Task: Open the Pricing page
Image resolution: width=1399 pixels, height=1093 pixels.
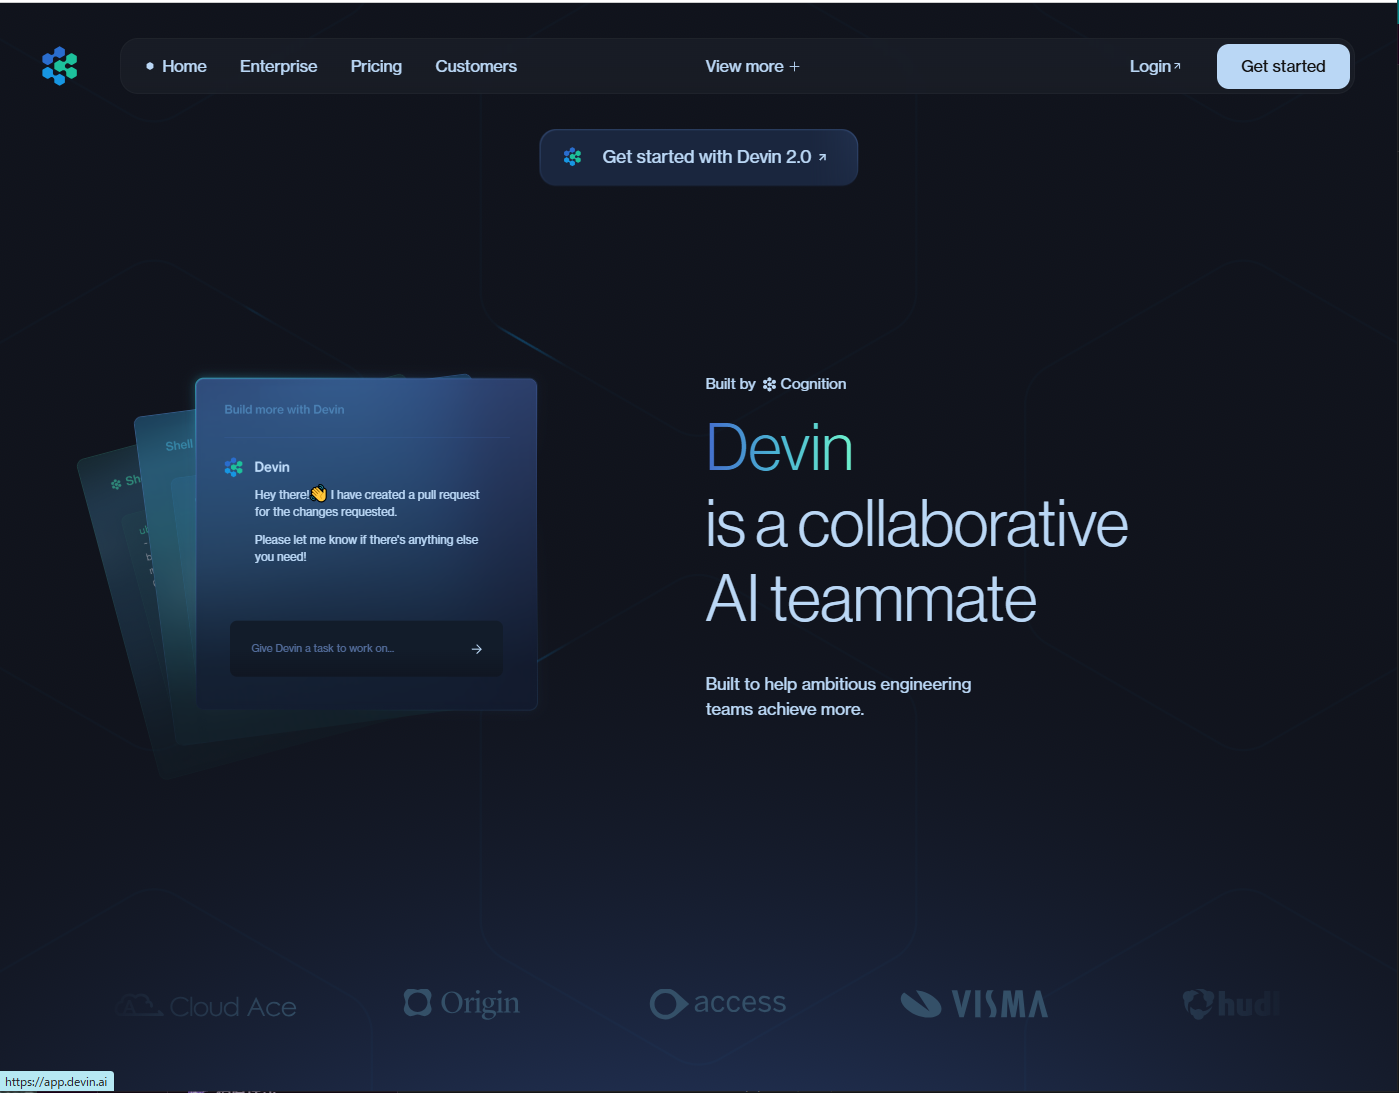Action: [x=376, y=66]
